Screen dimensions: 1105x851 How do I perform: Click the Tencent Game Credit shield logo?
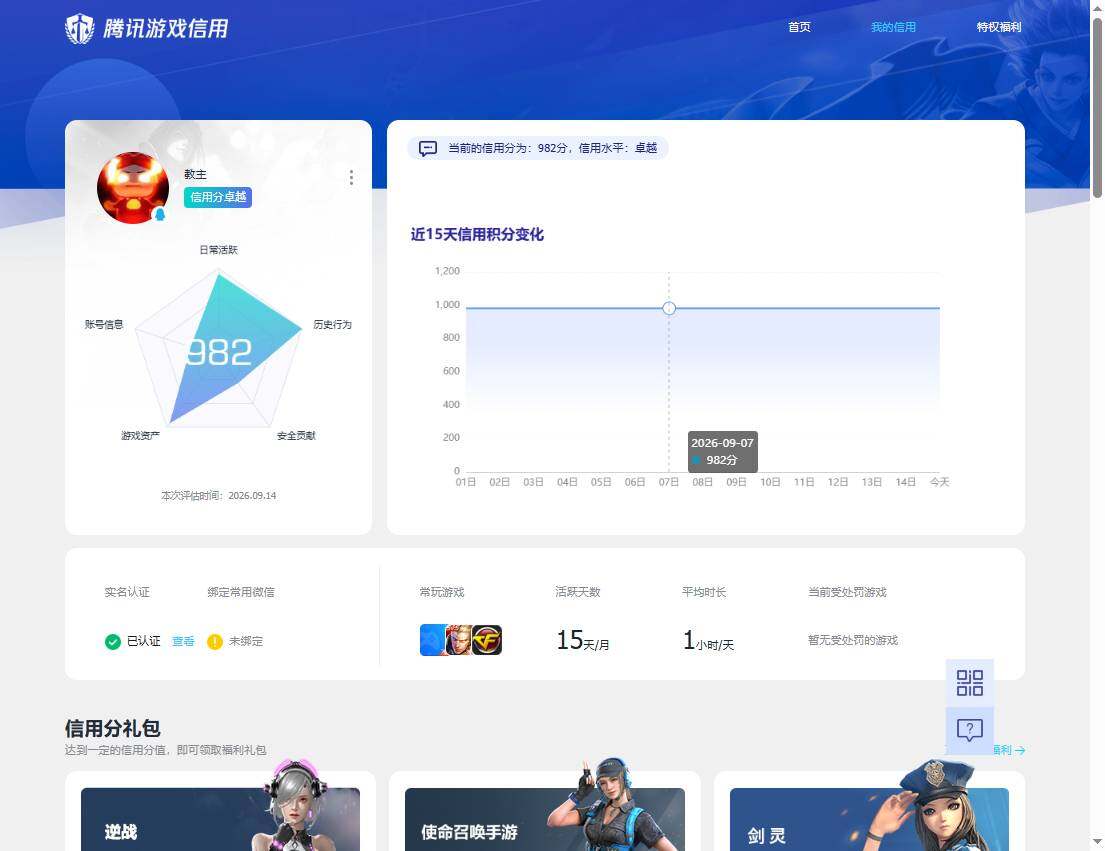[x=80, y=28]
